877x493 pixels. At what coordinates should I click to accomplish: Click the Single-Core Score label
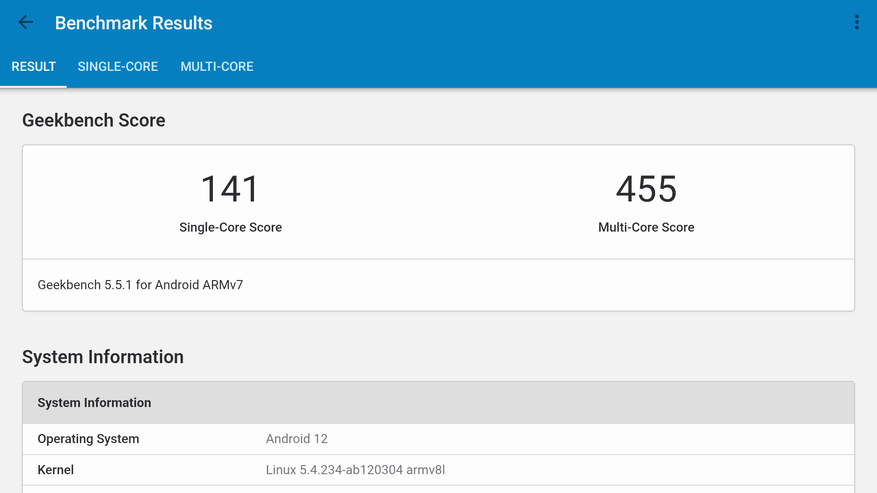click(230, 228)
